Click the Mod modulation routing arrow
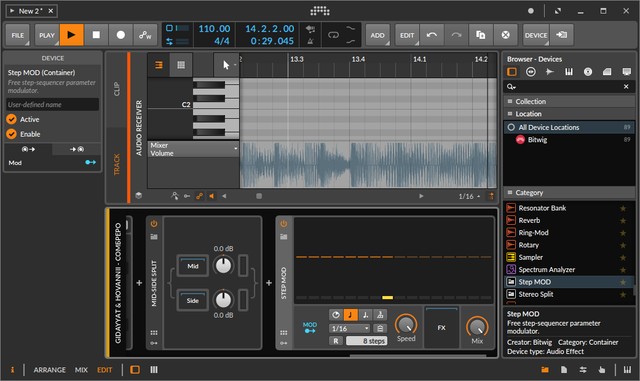Screen dimensions: 640x381 91,163
